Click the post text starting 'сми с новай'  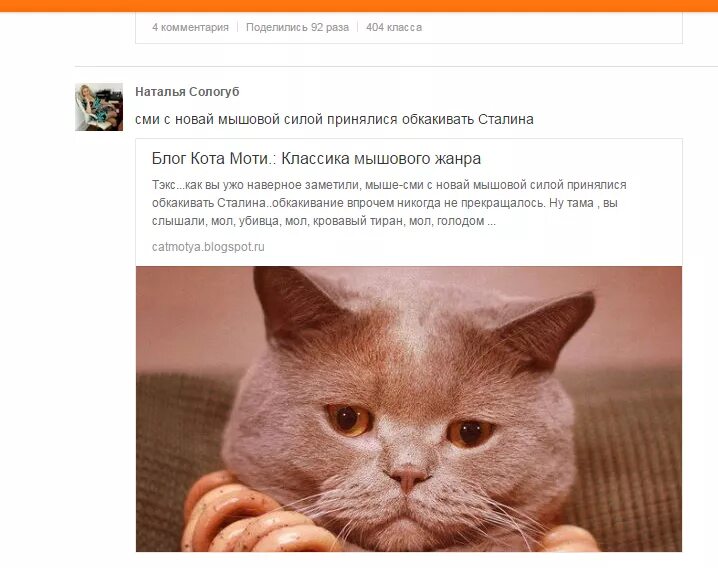(x=334, y=120)
